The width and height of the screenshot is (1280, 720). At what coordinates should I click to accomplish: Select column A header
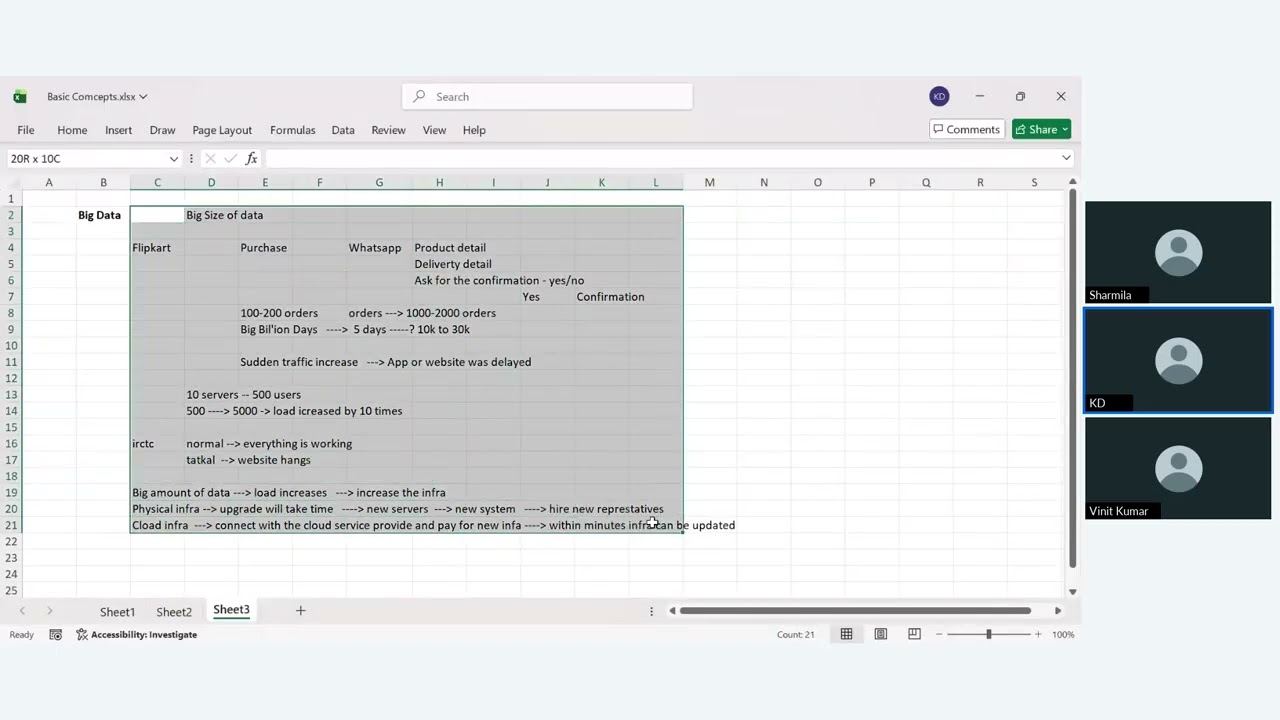[49, 182]
